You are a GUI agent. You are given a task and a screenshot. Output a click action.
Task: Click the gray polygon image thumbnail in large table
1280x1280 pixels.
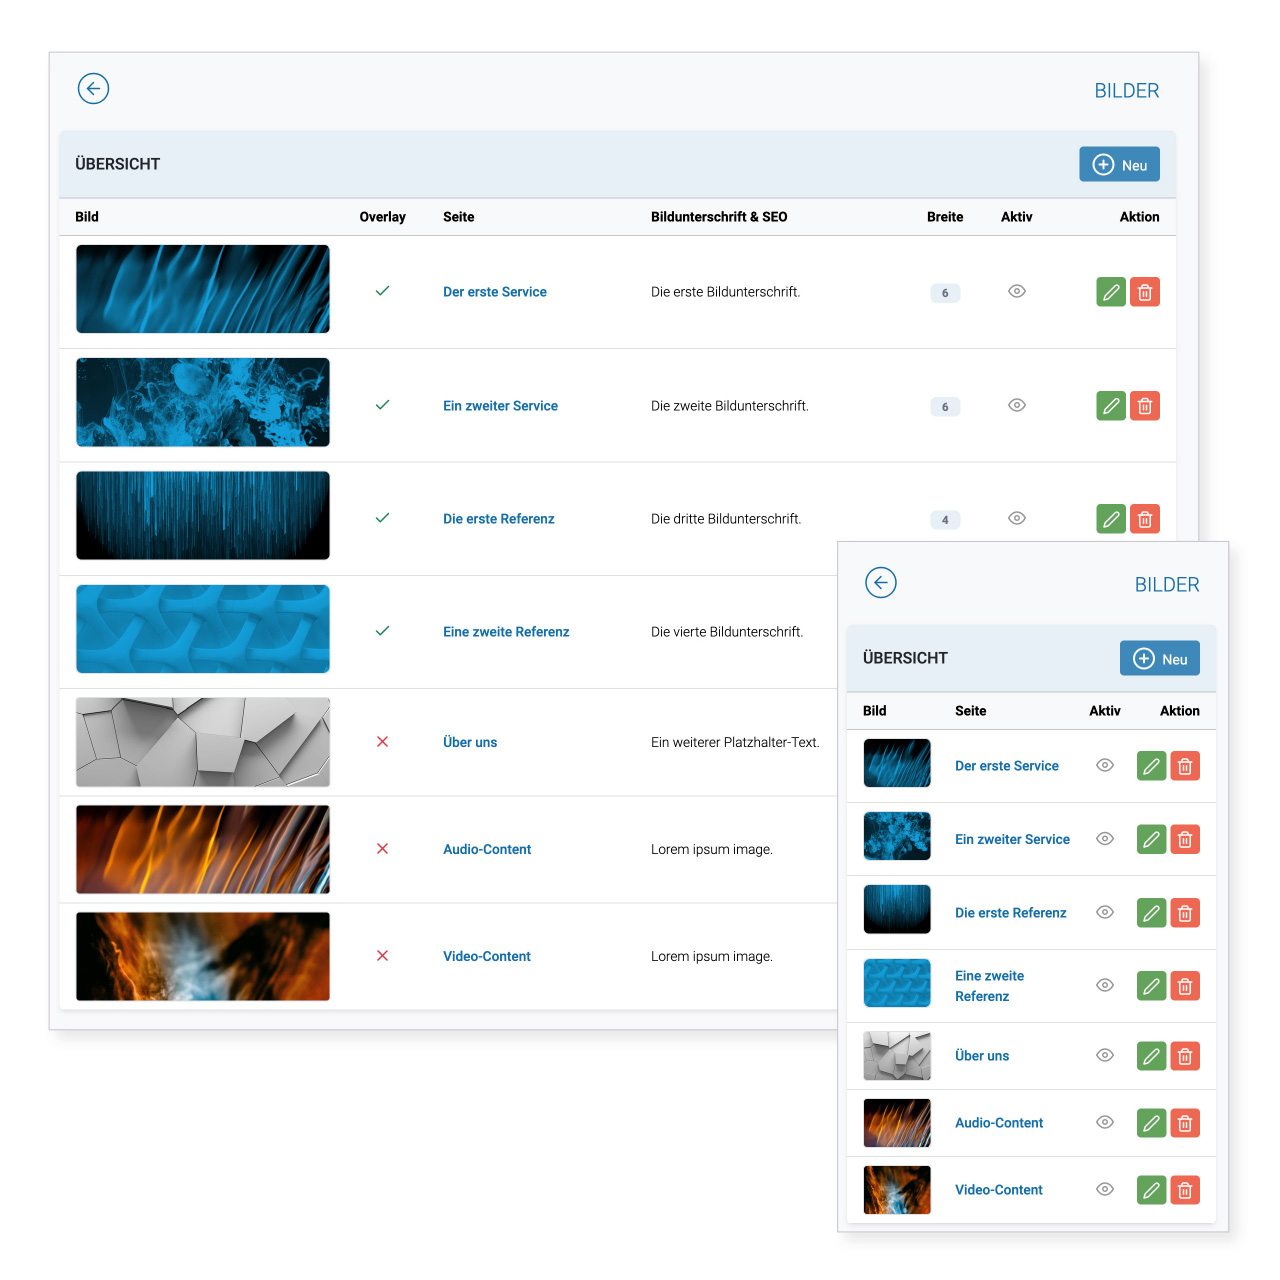(x=203, y=742)
